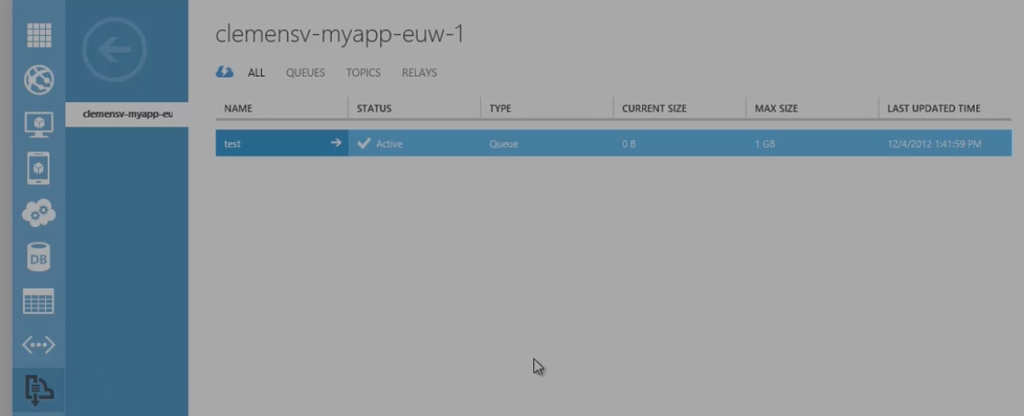1024x416 pixels.
Task: Switch to the QUEUES tab
Action: tap(305, 73)
